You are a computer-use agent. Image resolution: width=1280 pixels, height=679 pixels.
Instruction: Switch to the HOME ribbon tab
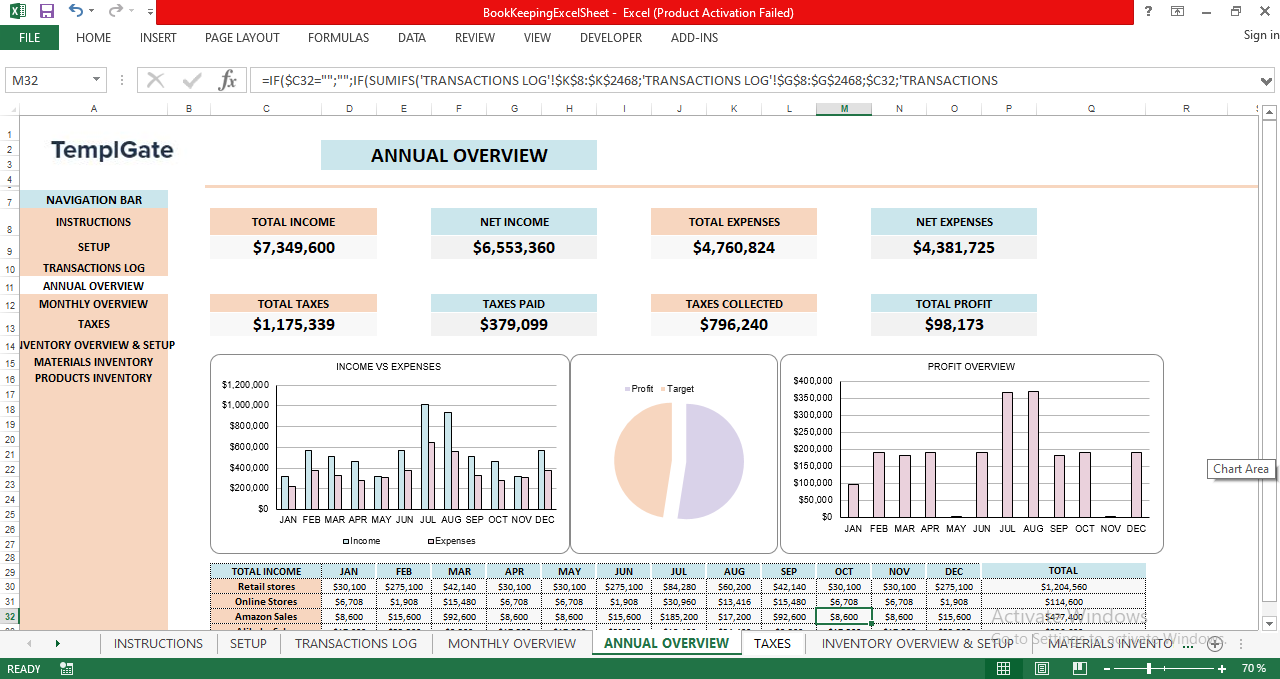94,38
